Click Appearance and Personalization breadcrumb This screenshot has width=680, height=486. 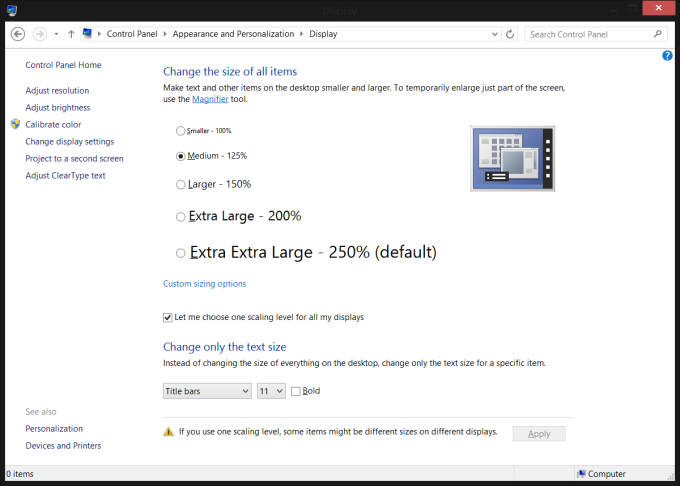(233, 34)
